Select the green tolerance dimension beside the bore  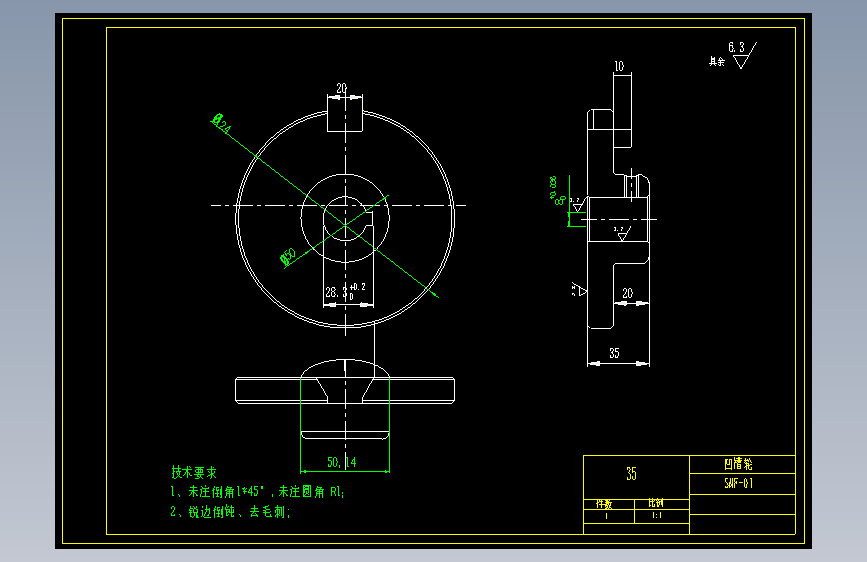pyautogui.click(x=557, y=191)
